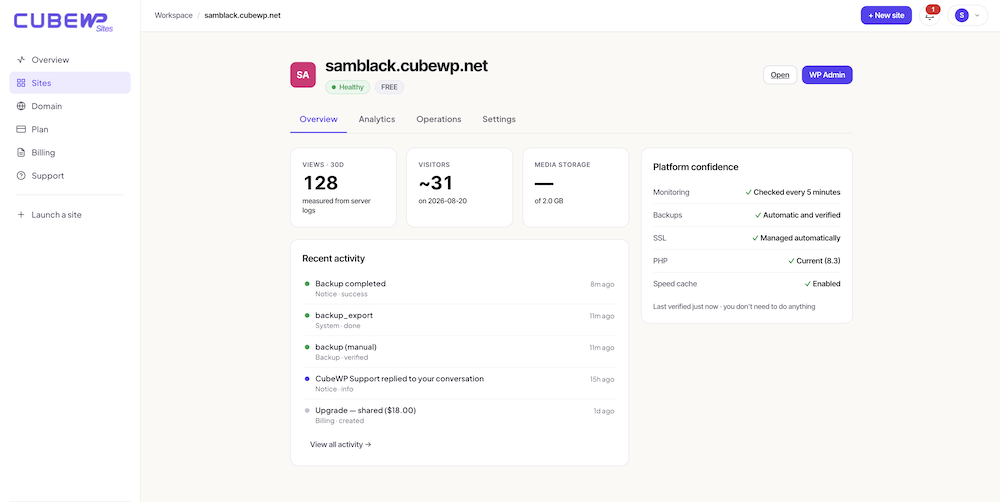This screenshot has height=502, width=1000.
Task: Click the 1d ago timestamp
Action: click(x=604, y=411)
